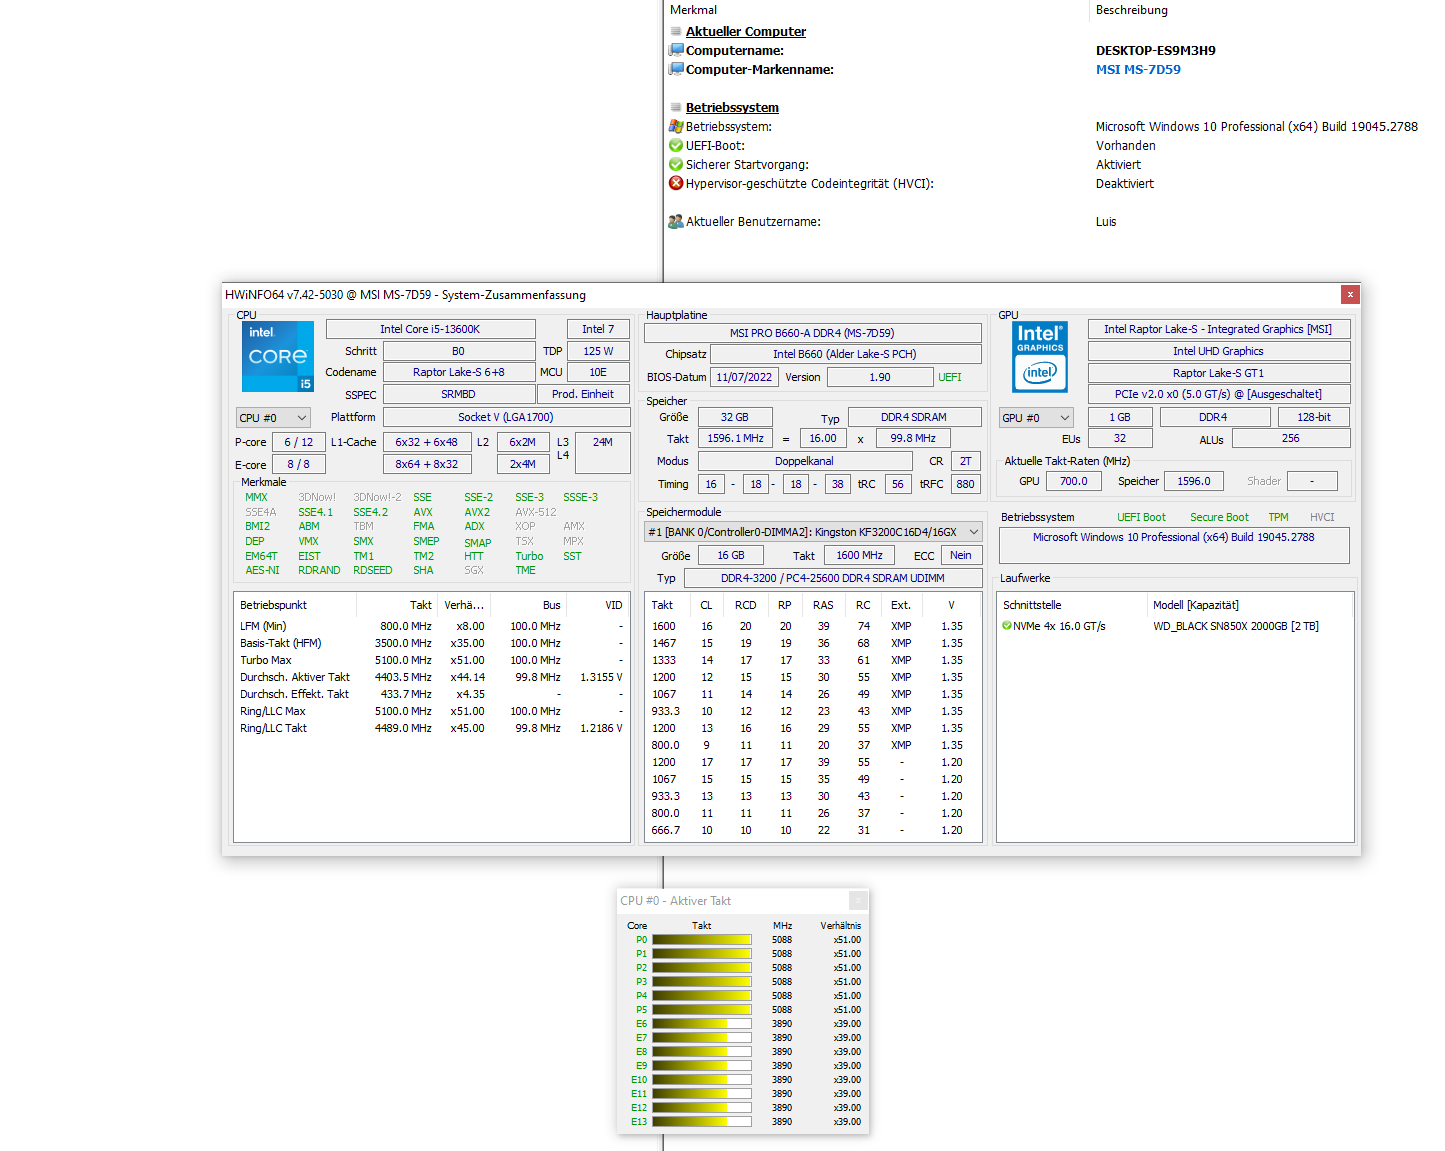
Task: Click the user icon beside Aktueller Benutzername
Action: 676,221
